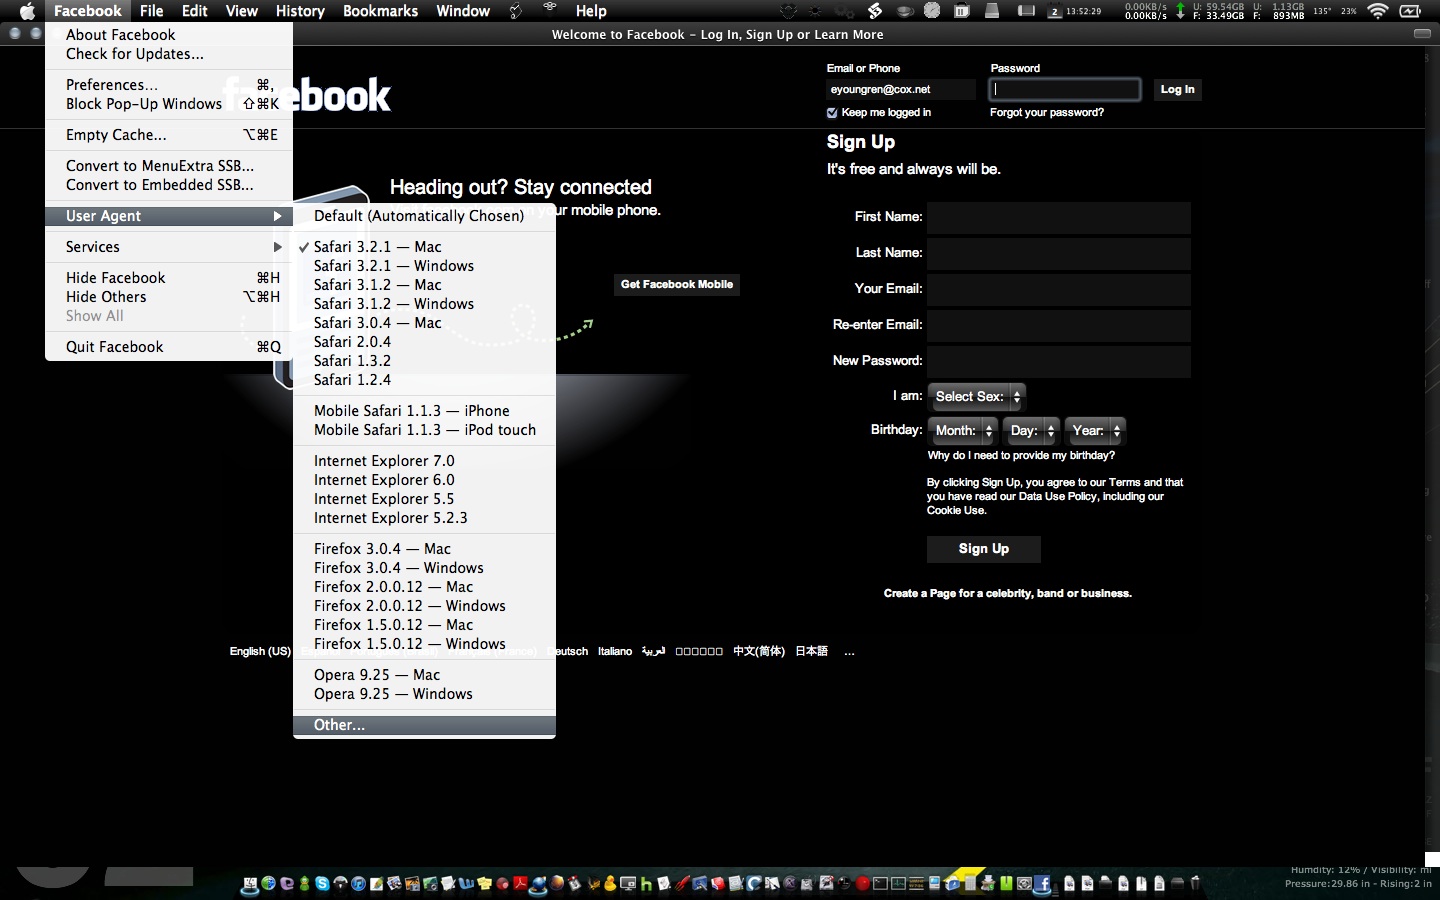Click the Log In button
1440x900 pixels.
coord(1177,90)
